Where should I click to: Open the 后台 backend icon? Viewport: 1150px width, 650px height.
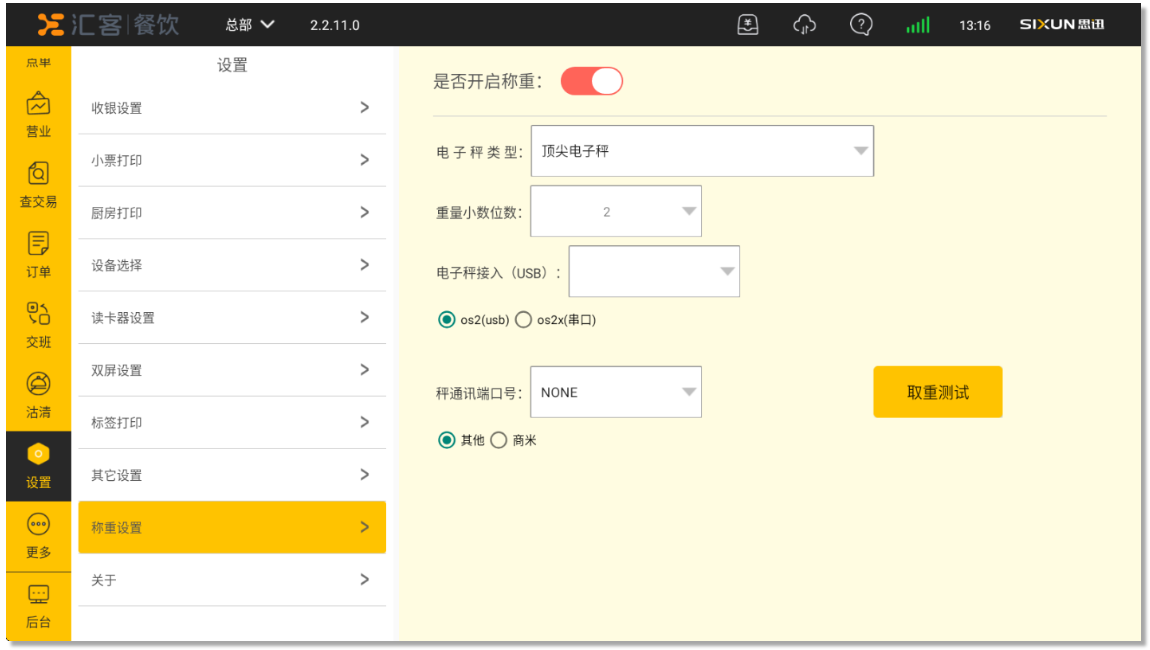(38, 595)
